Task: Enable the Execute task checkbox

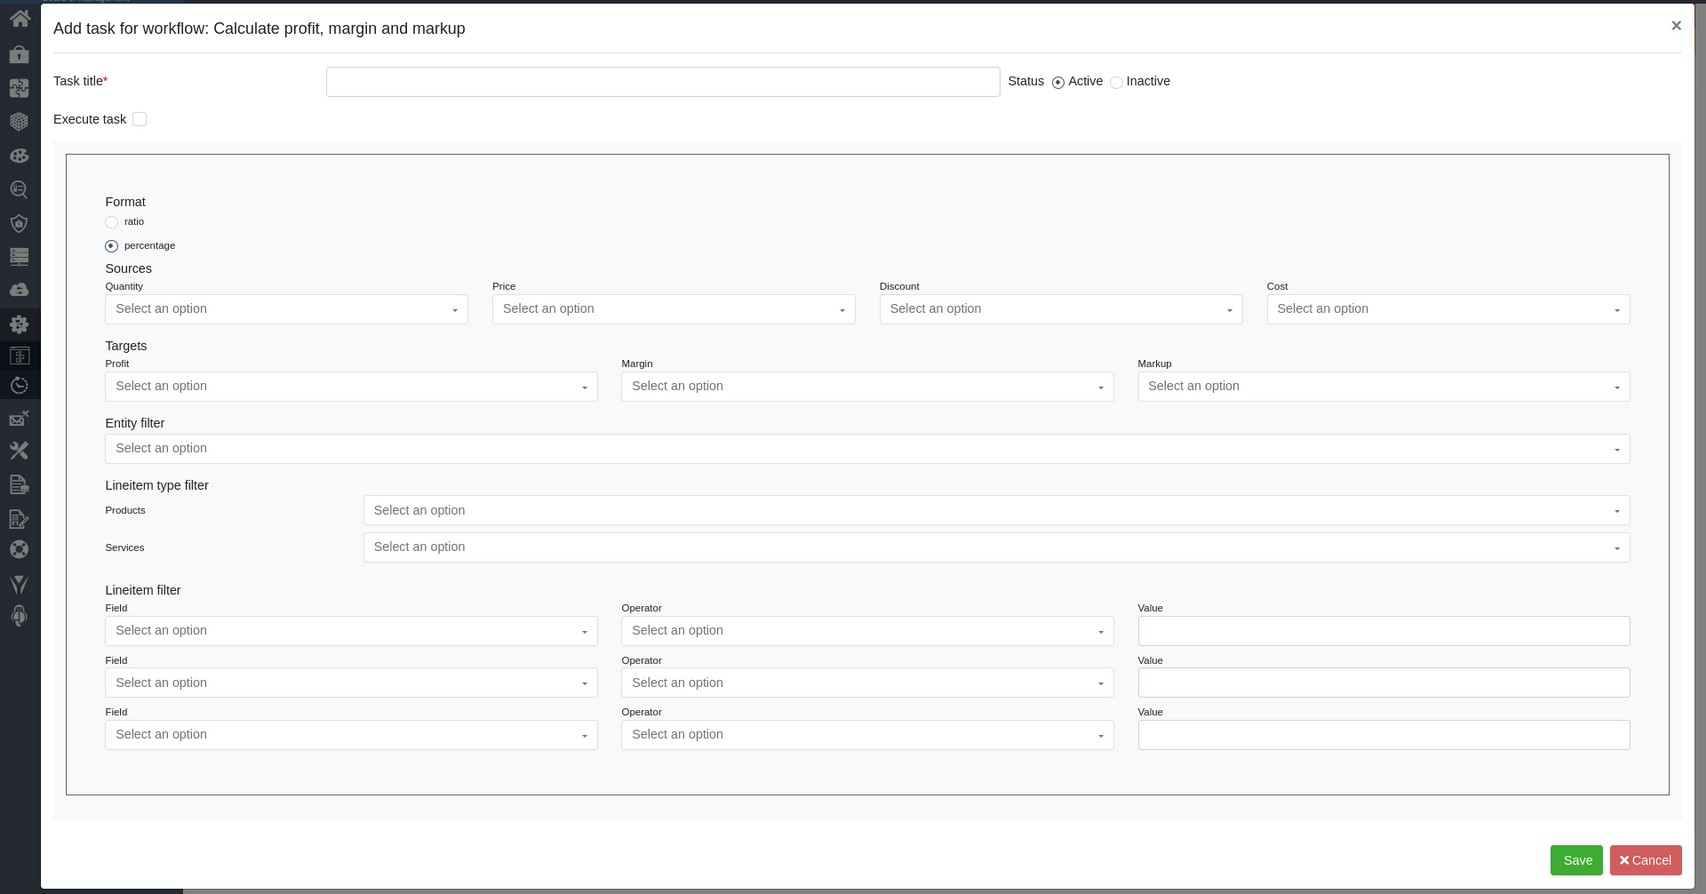Action: tap(140, 119)
